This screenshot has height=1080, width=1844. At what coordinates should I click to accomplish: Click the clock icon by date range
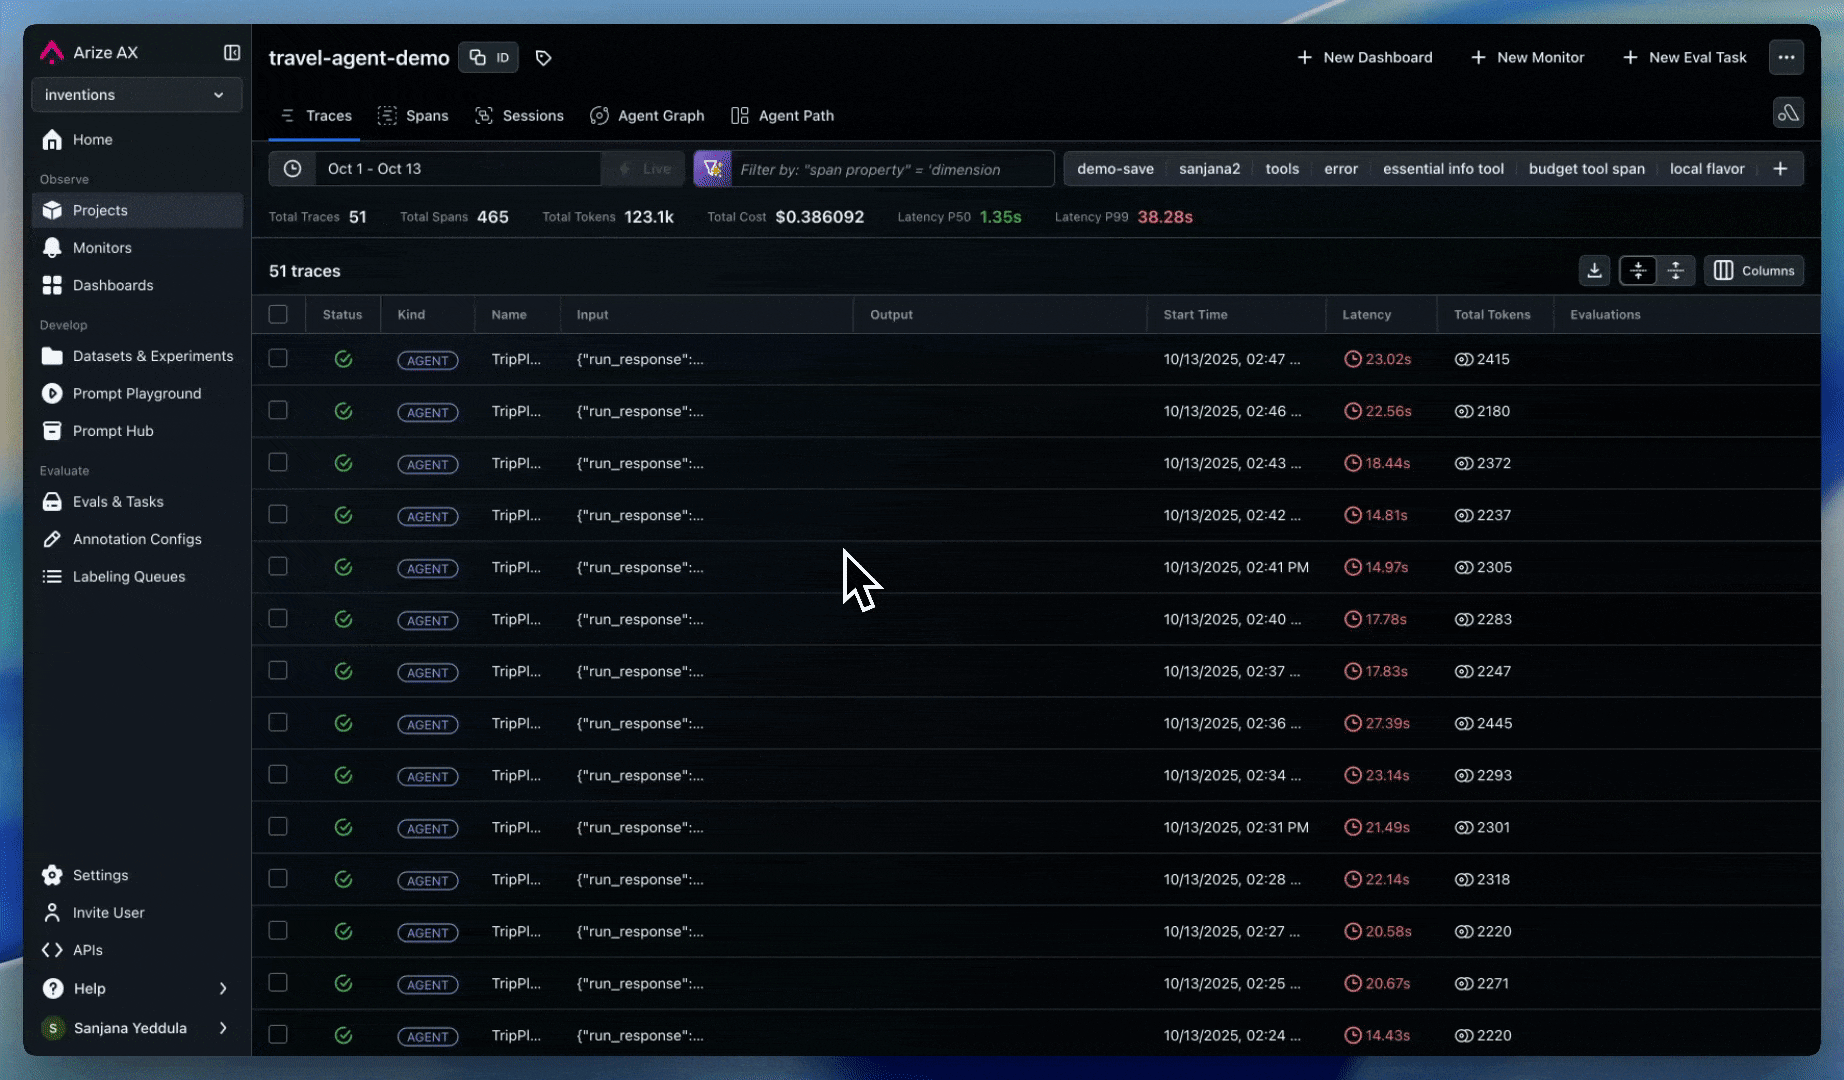click(x=292, y=169)
